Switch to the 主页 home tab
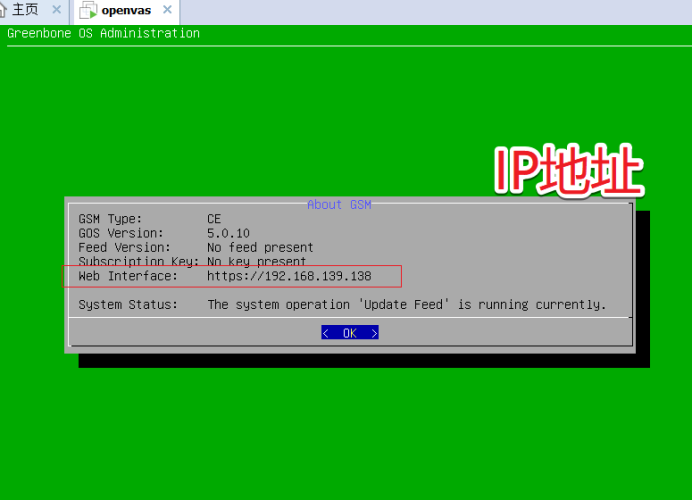Image resolution: width=693 pixels, height=501 pixels. tap(25, 10)
